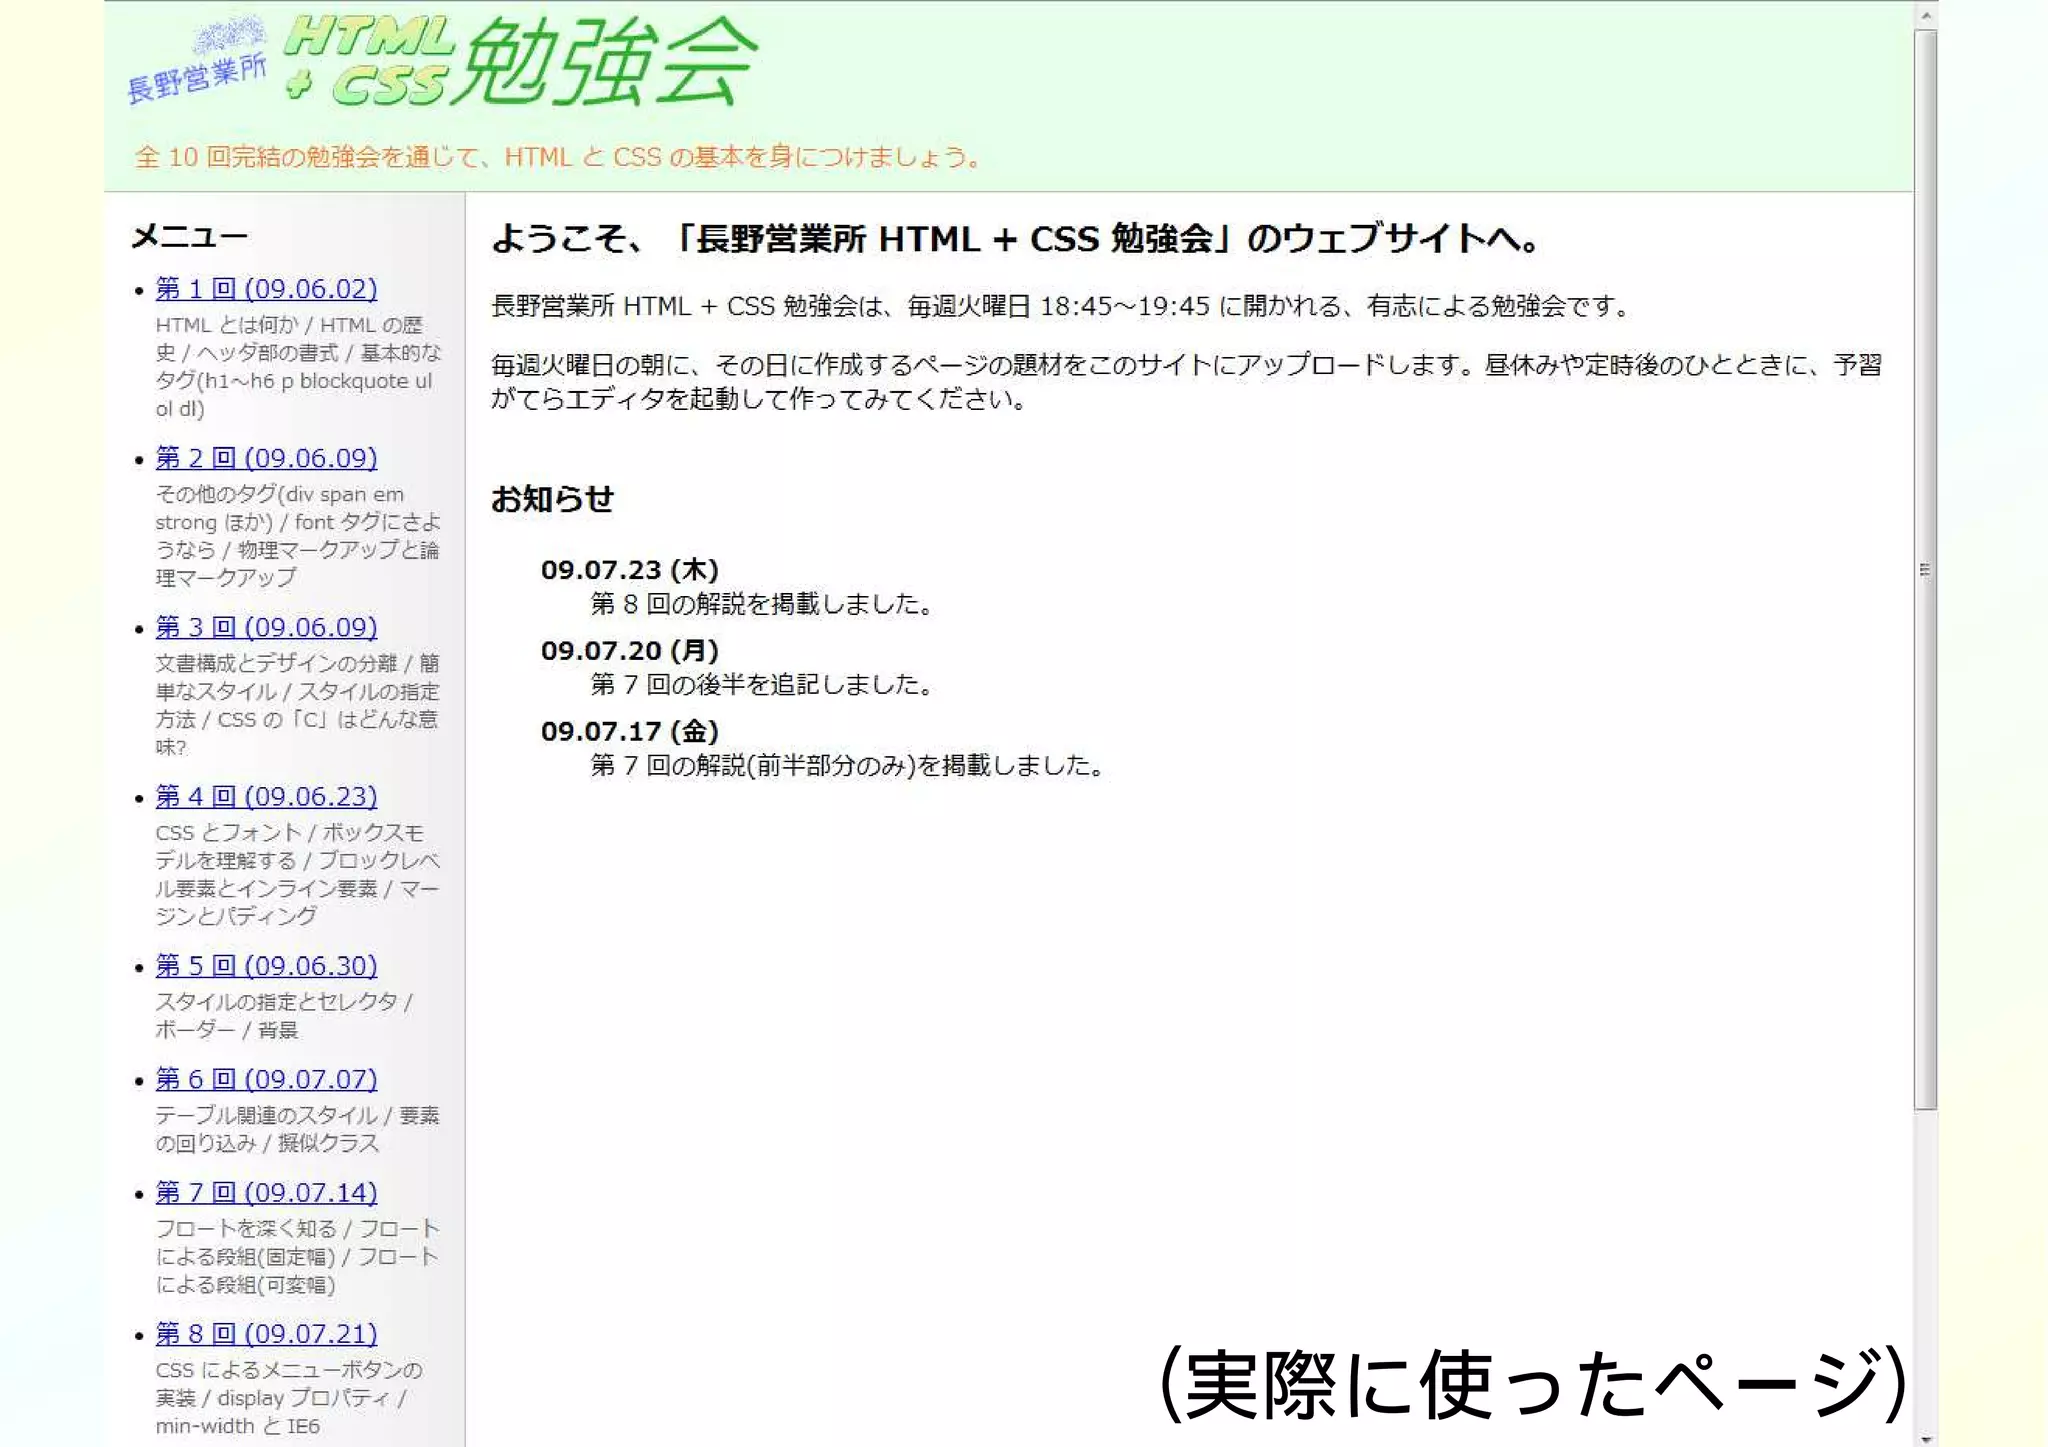Click the ようこそ welcome heading
Image resolution: width=2048 pixels, height=1447 pixels.
click(x=1015, y=239)
